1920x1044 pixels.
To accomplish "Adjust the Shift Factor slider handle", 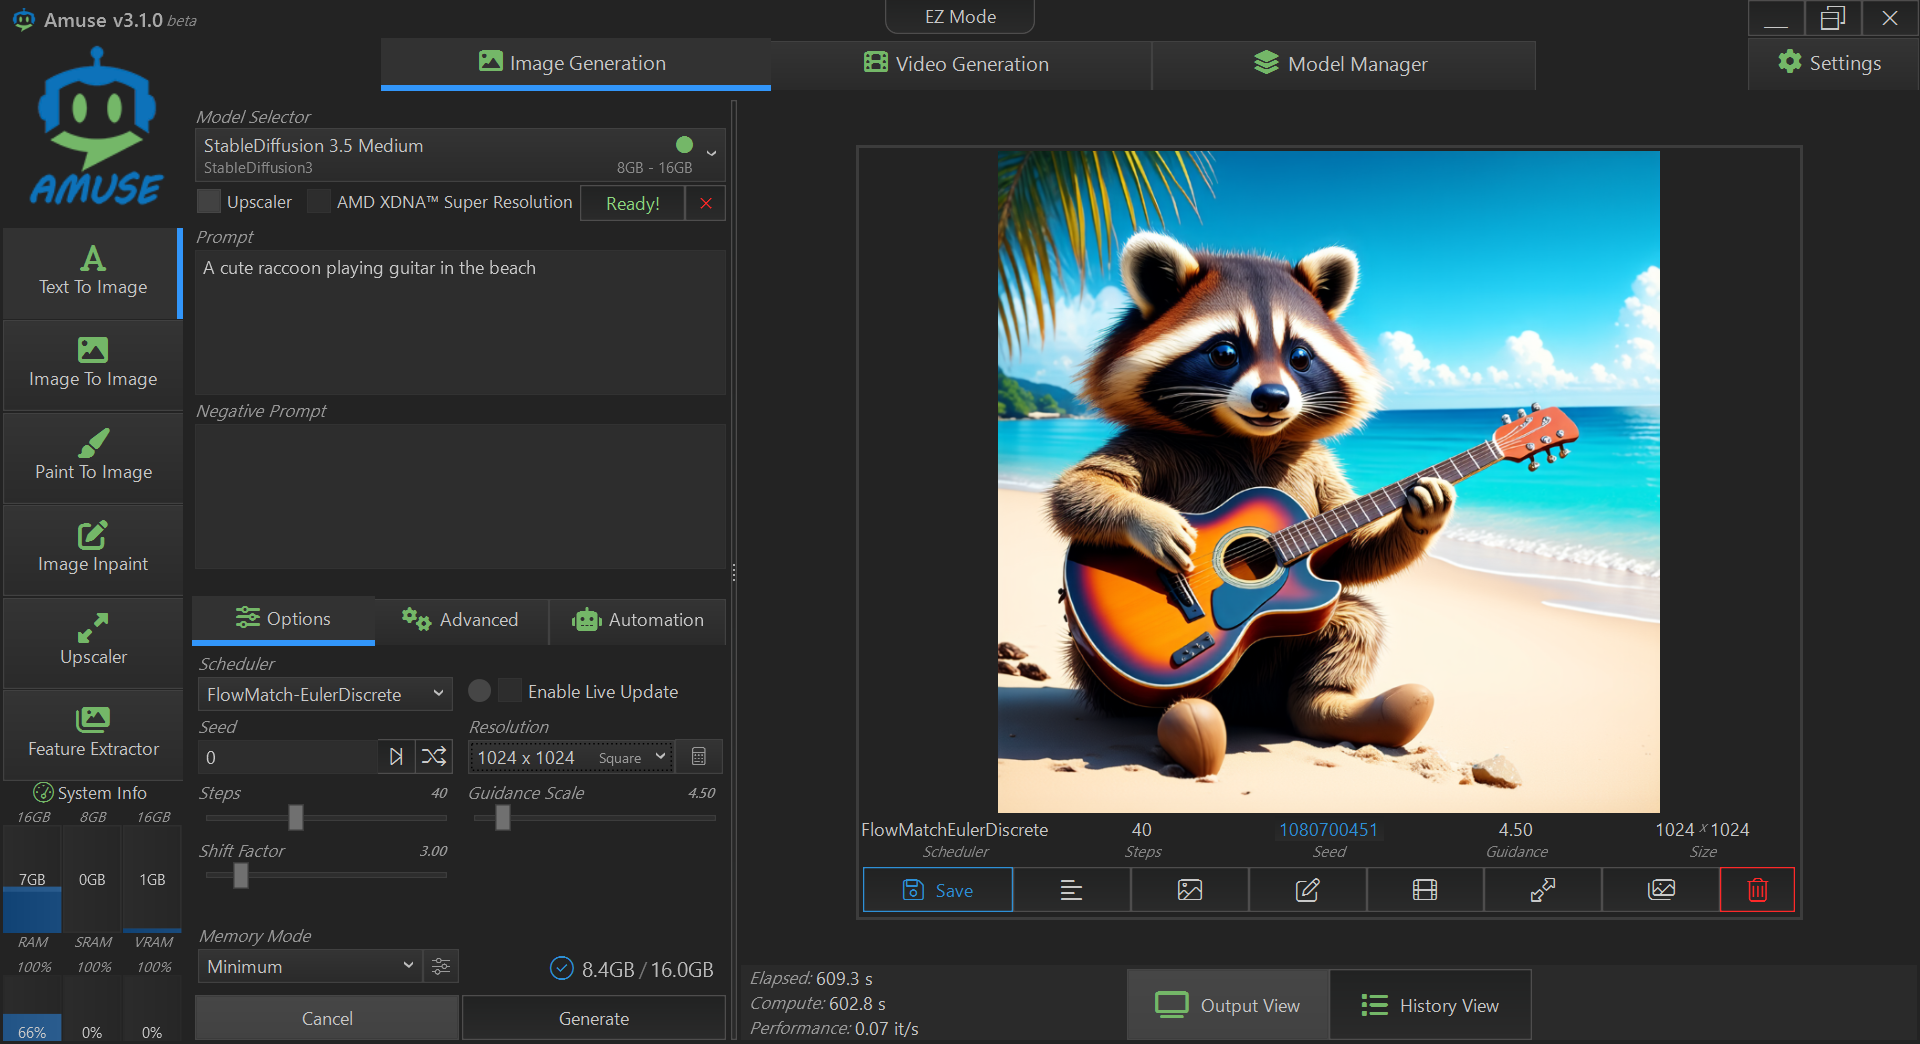I will pos(241,875).
